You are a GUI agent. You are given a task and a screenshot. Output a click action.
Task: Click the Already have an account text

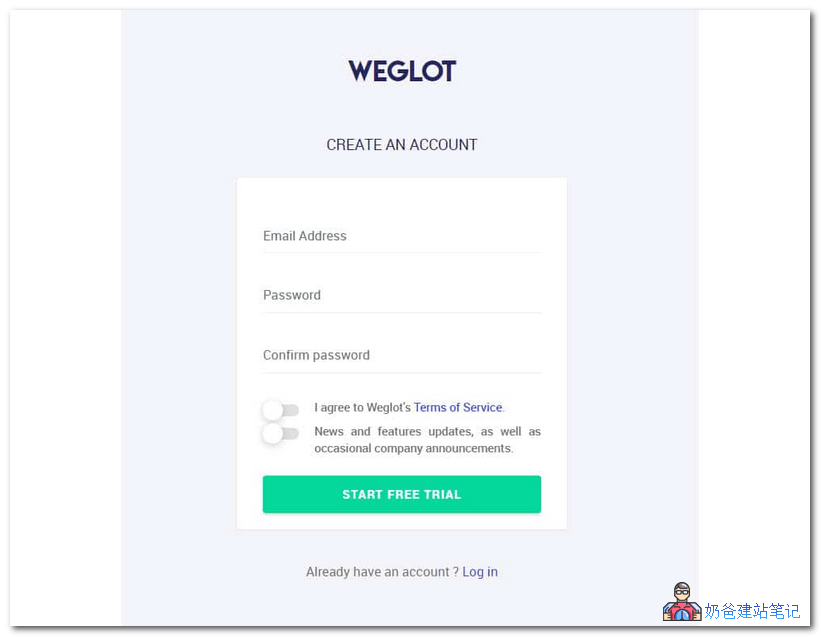point(378,571)
